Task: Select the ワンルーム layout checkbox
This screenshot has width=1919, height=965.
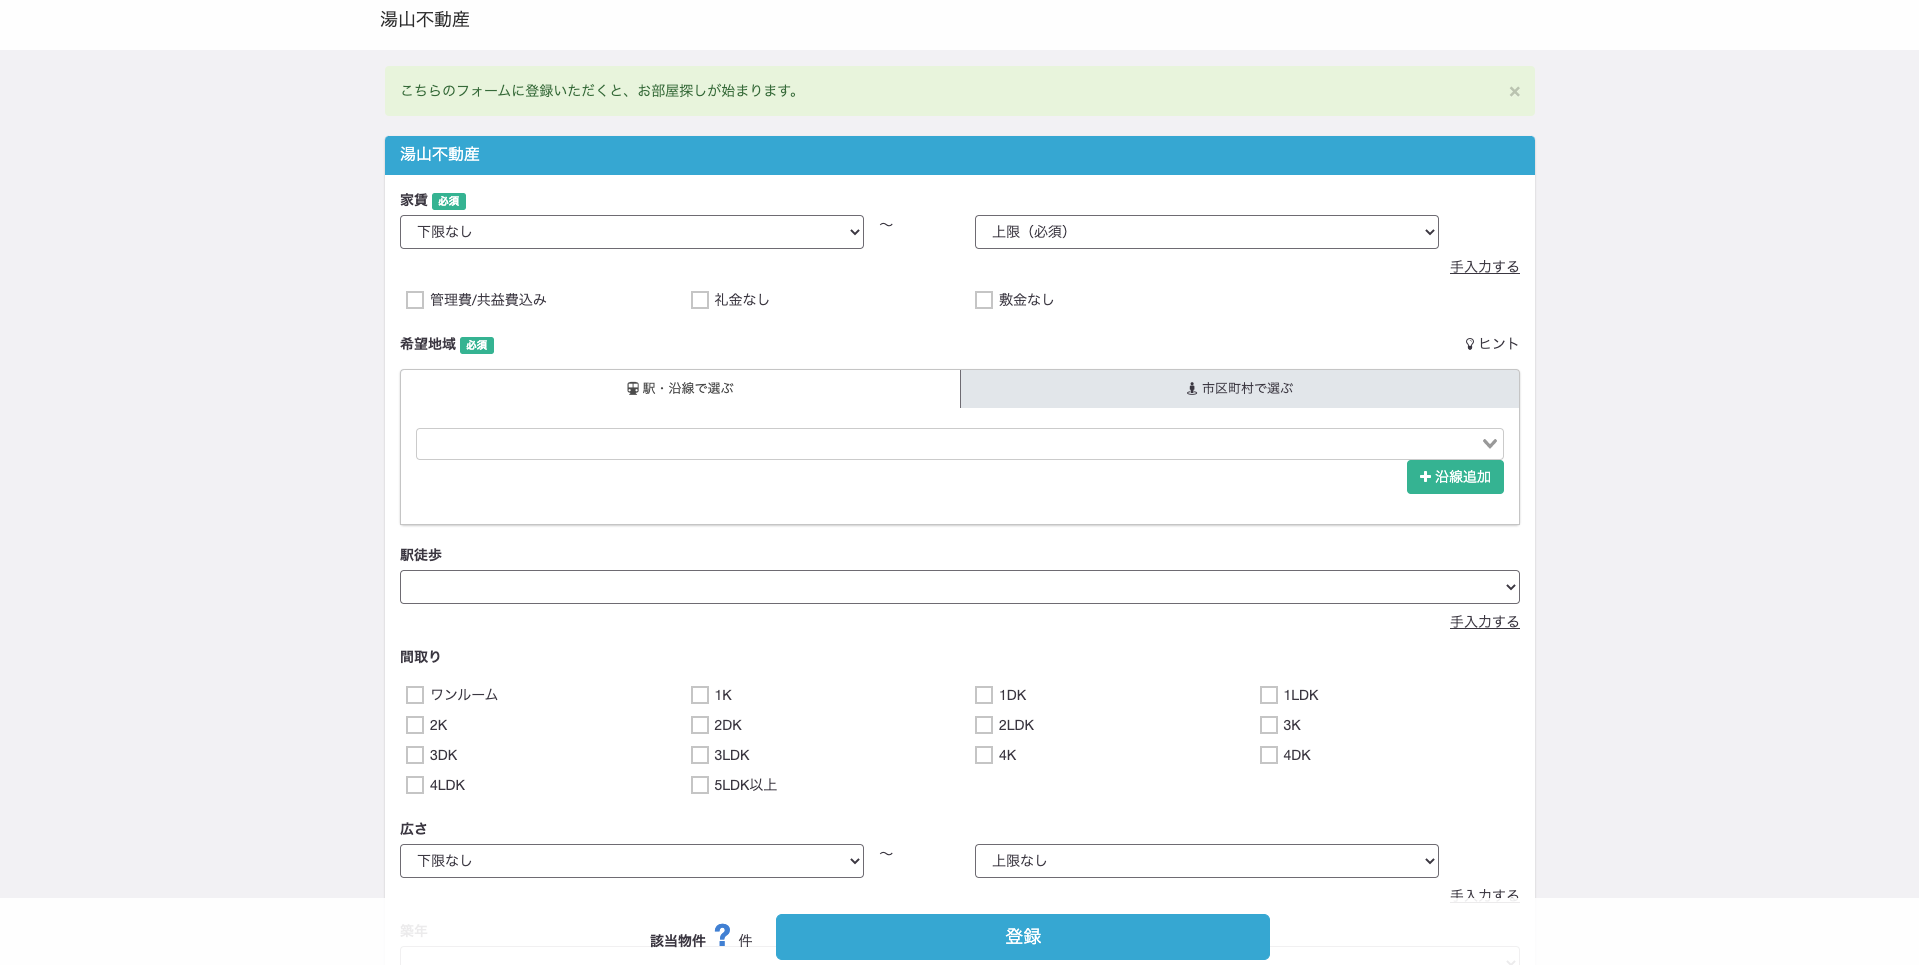Action: [415, 695]
